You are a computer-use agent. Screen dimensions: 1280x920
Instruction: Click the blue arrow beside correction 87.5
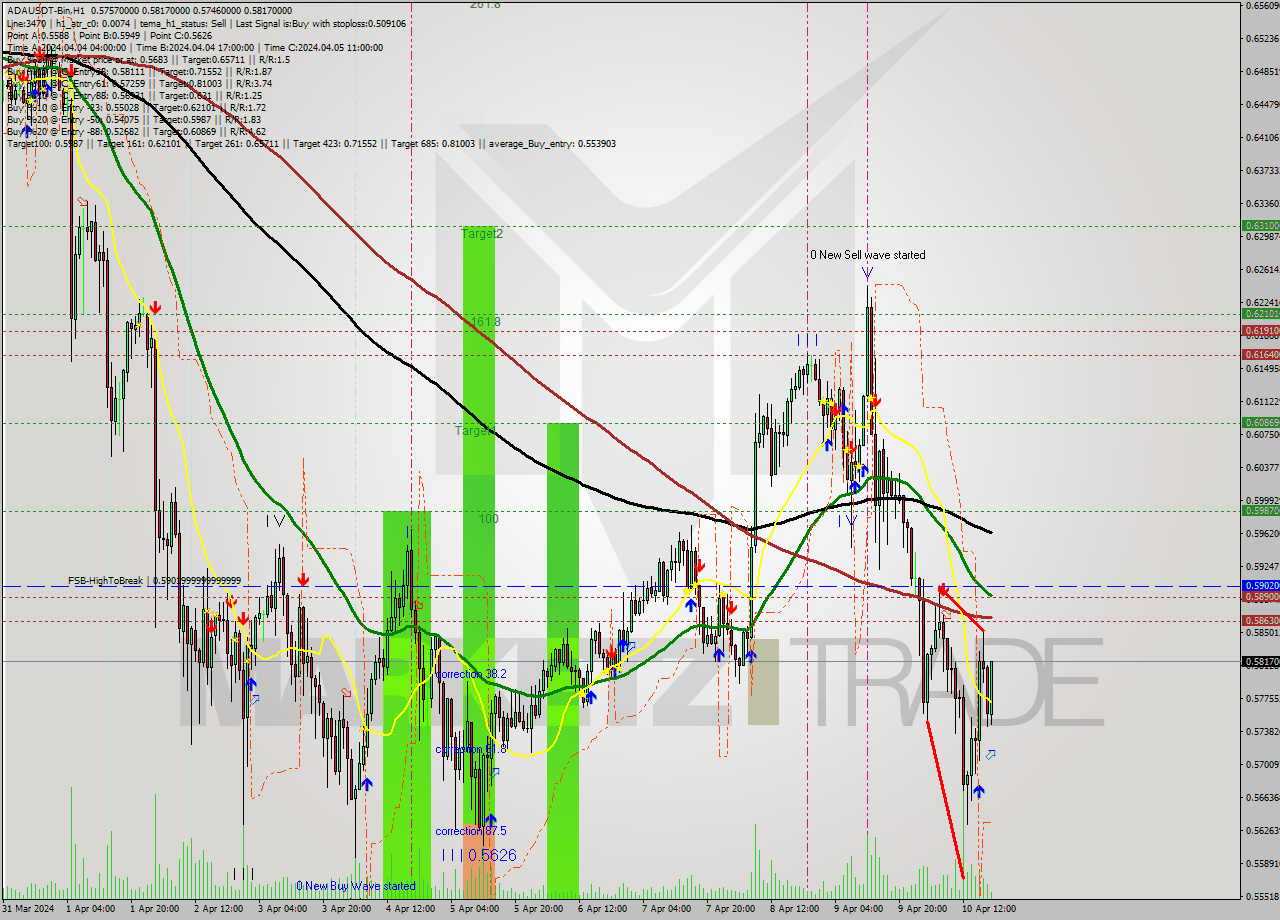pyautogui.click(x=490, y=821)
